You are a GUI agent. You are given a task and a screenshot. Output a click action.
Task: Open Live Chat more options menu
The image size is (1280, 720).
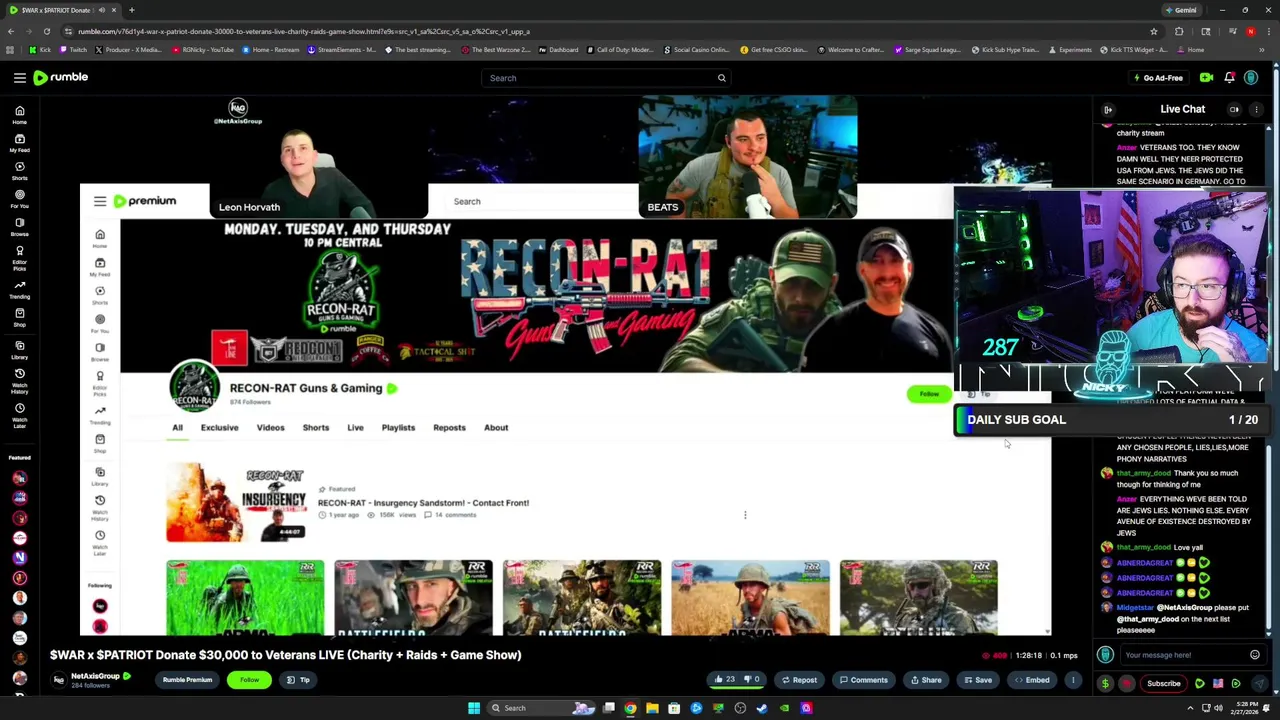pyautogui.click(x=1257, y=109)
